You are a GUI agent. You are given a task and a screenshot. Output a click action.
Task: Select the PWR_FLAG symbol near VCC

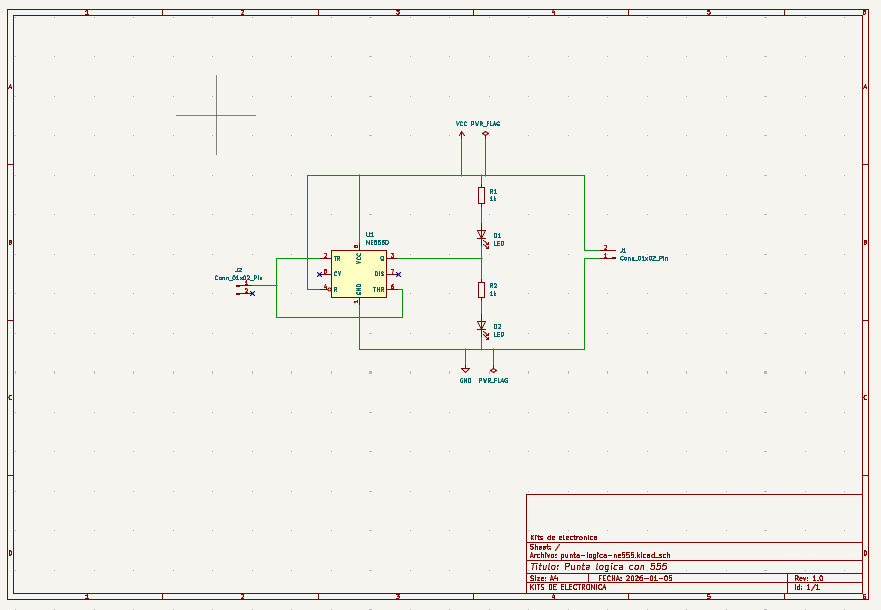(485, 133)
